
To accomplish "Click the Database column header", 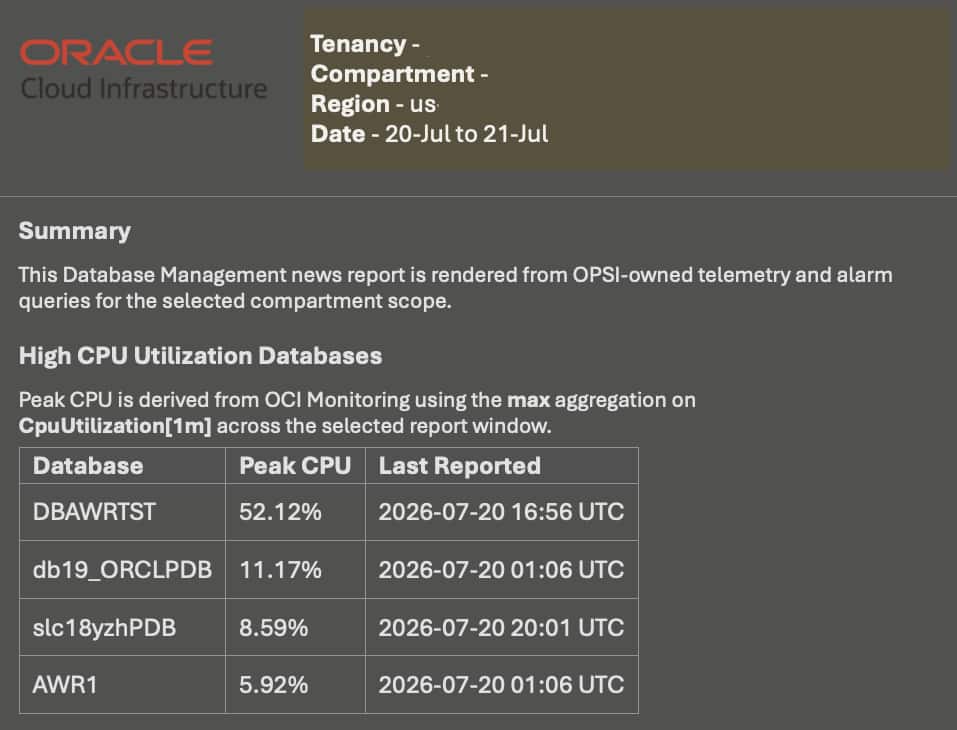I will click(x=88, y=466).
